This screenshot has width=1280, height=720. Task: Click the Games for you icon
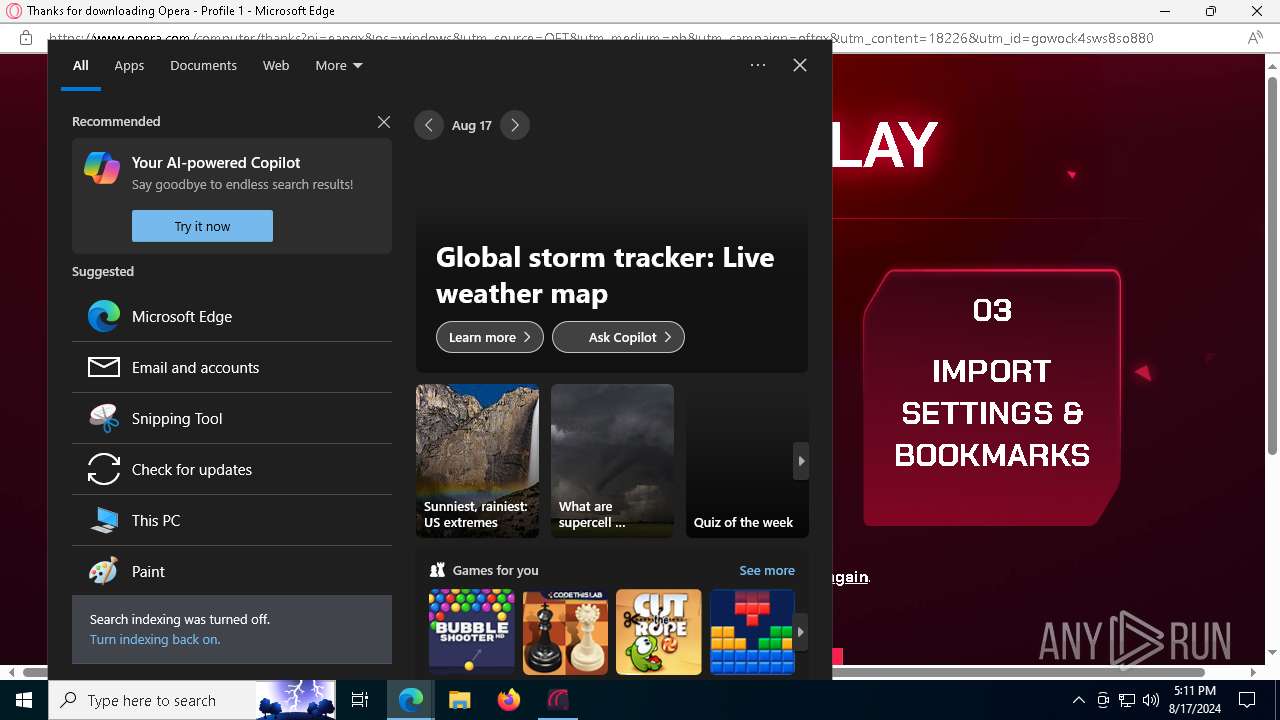(437, 570)
